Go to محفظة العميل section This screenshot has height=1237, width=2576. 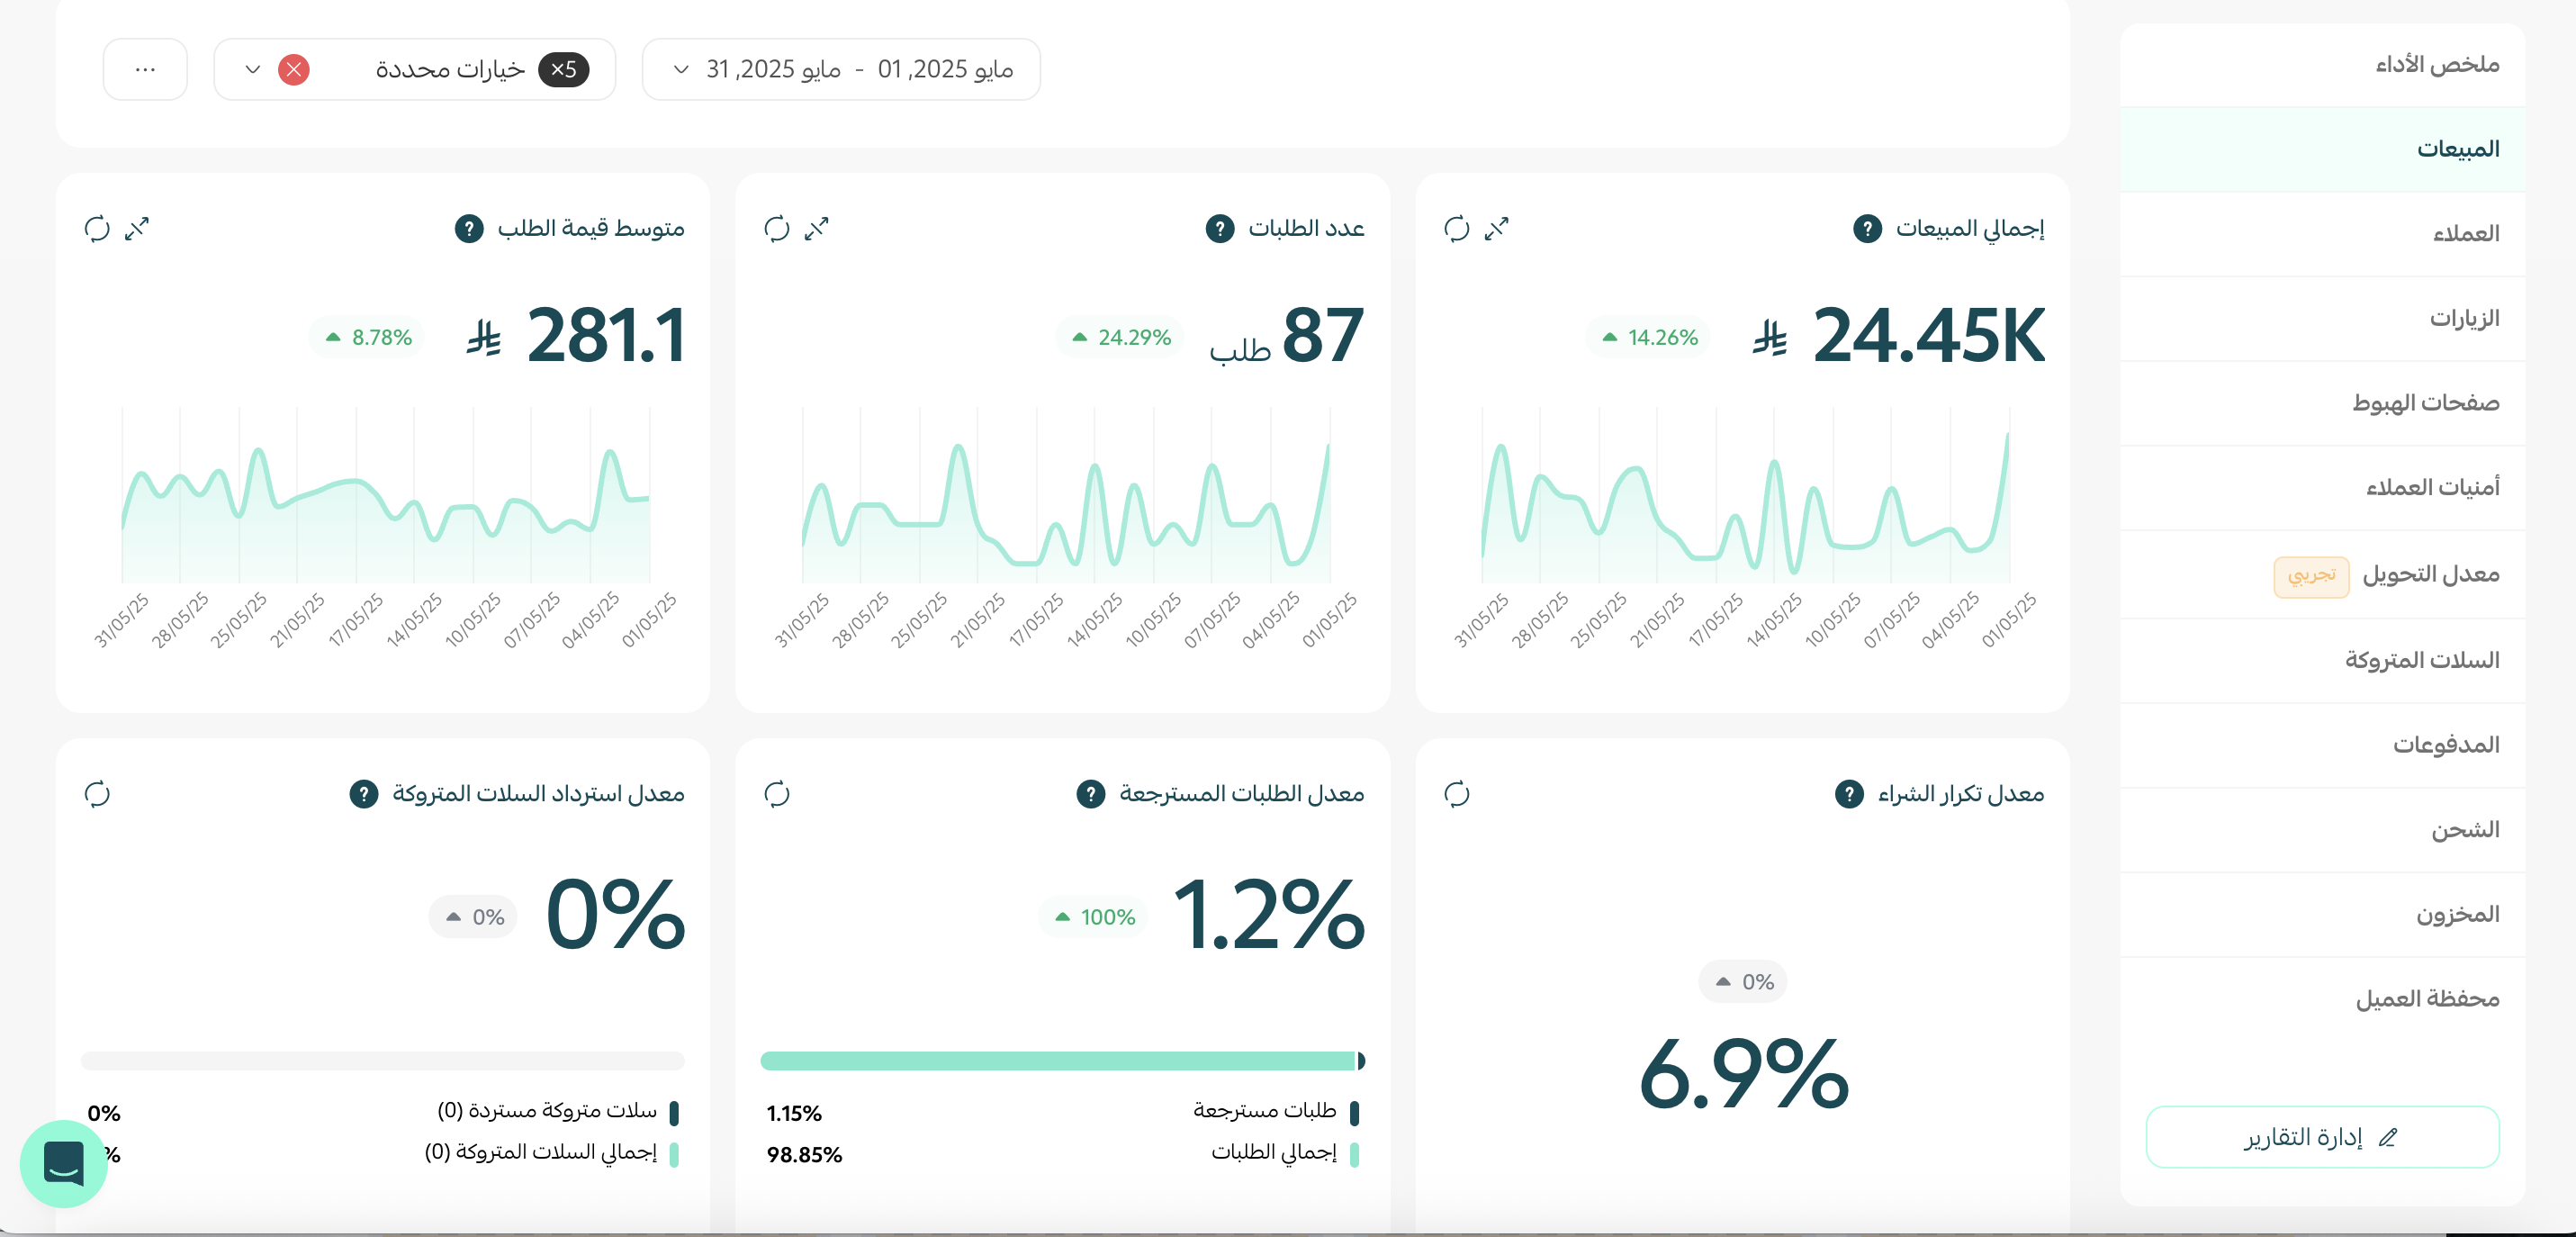[x=2322, y=998]
